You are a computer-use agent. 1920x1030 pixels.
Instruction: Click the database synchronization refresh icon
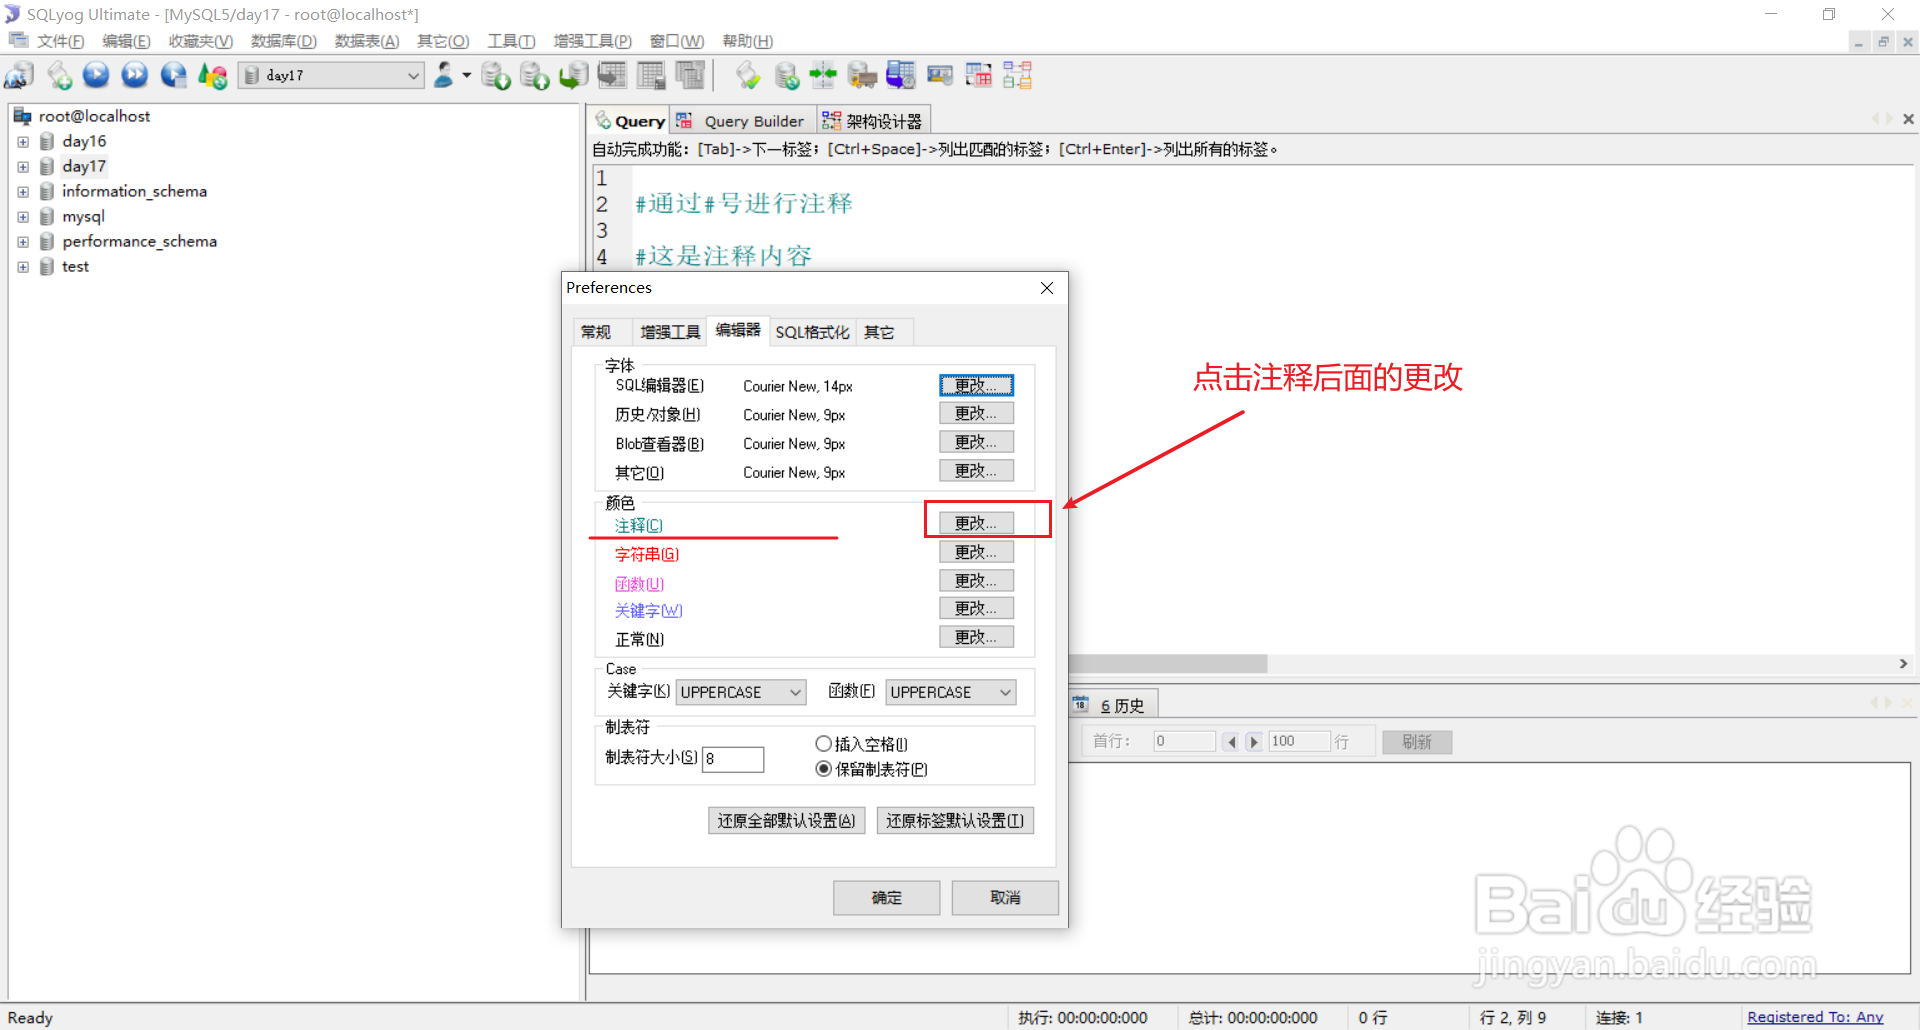[787, 75]
